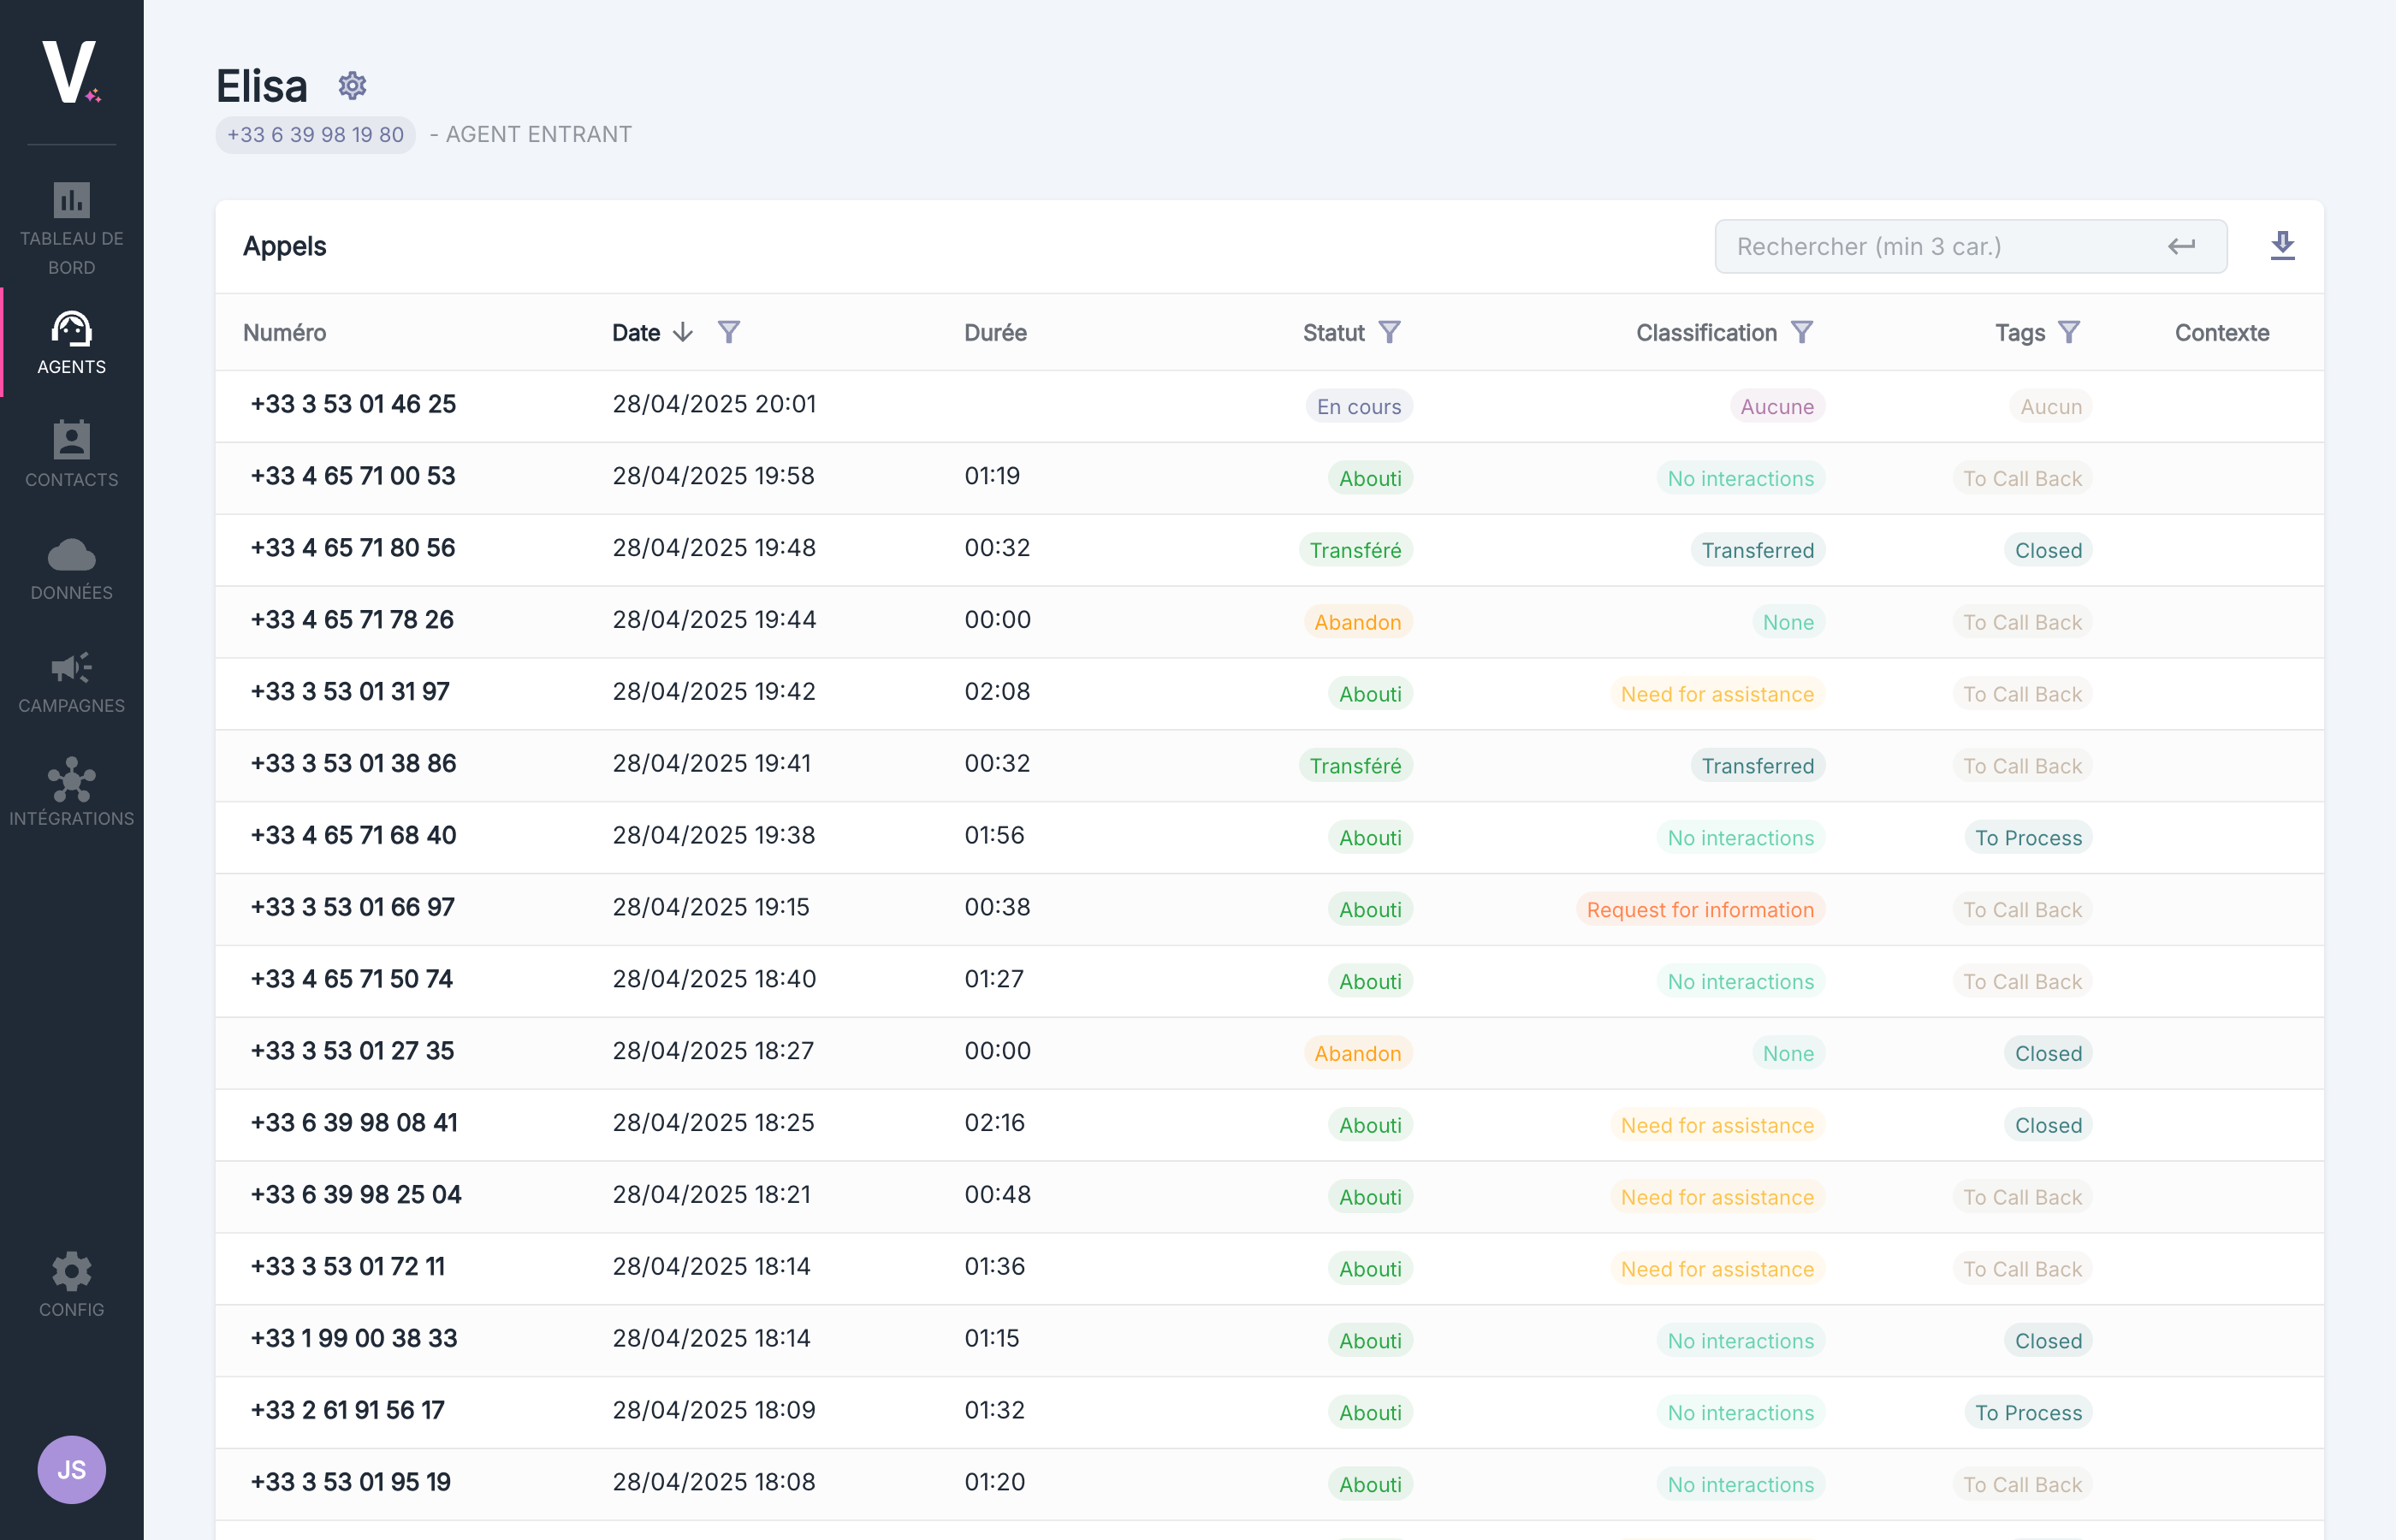Click the JS user avatar
Image resolution: width=2396 pixels, height=1540 pixels.
click(x=71, y=1469)
